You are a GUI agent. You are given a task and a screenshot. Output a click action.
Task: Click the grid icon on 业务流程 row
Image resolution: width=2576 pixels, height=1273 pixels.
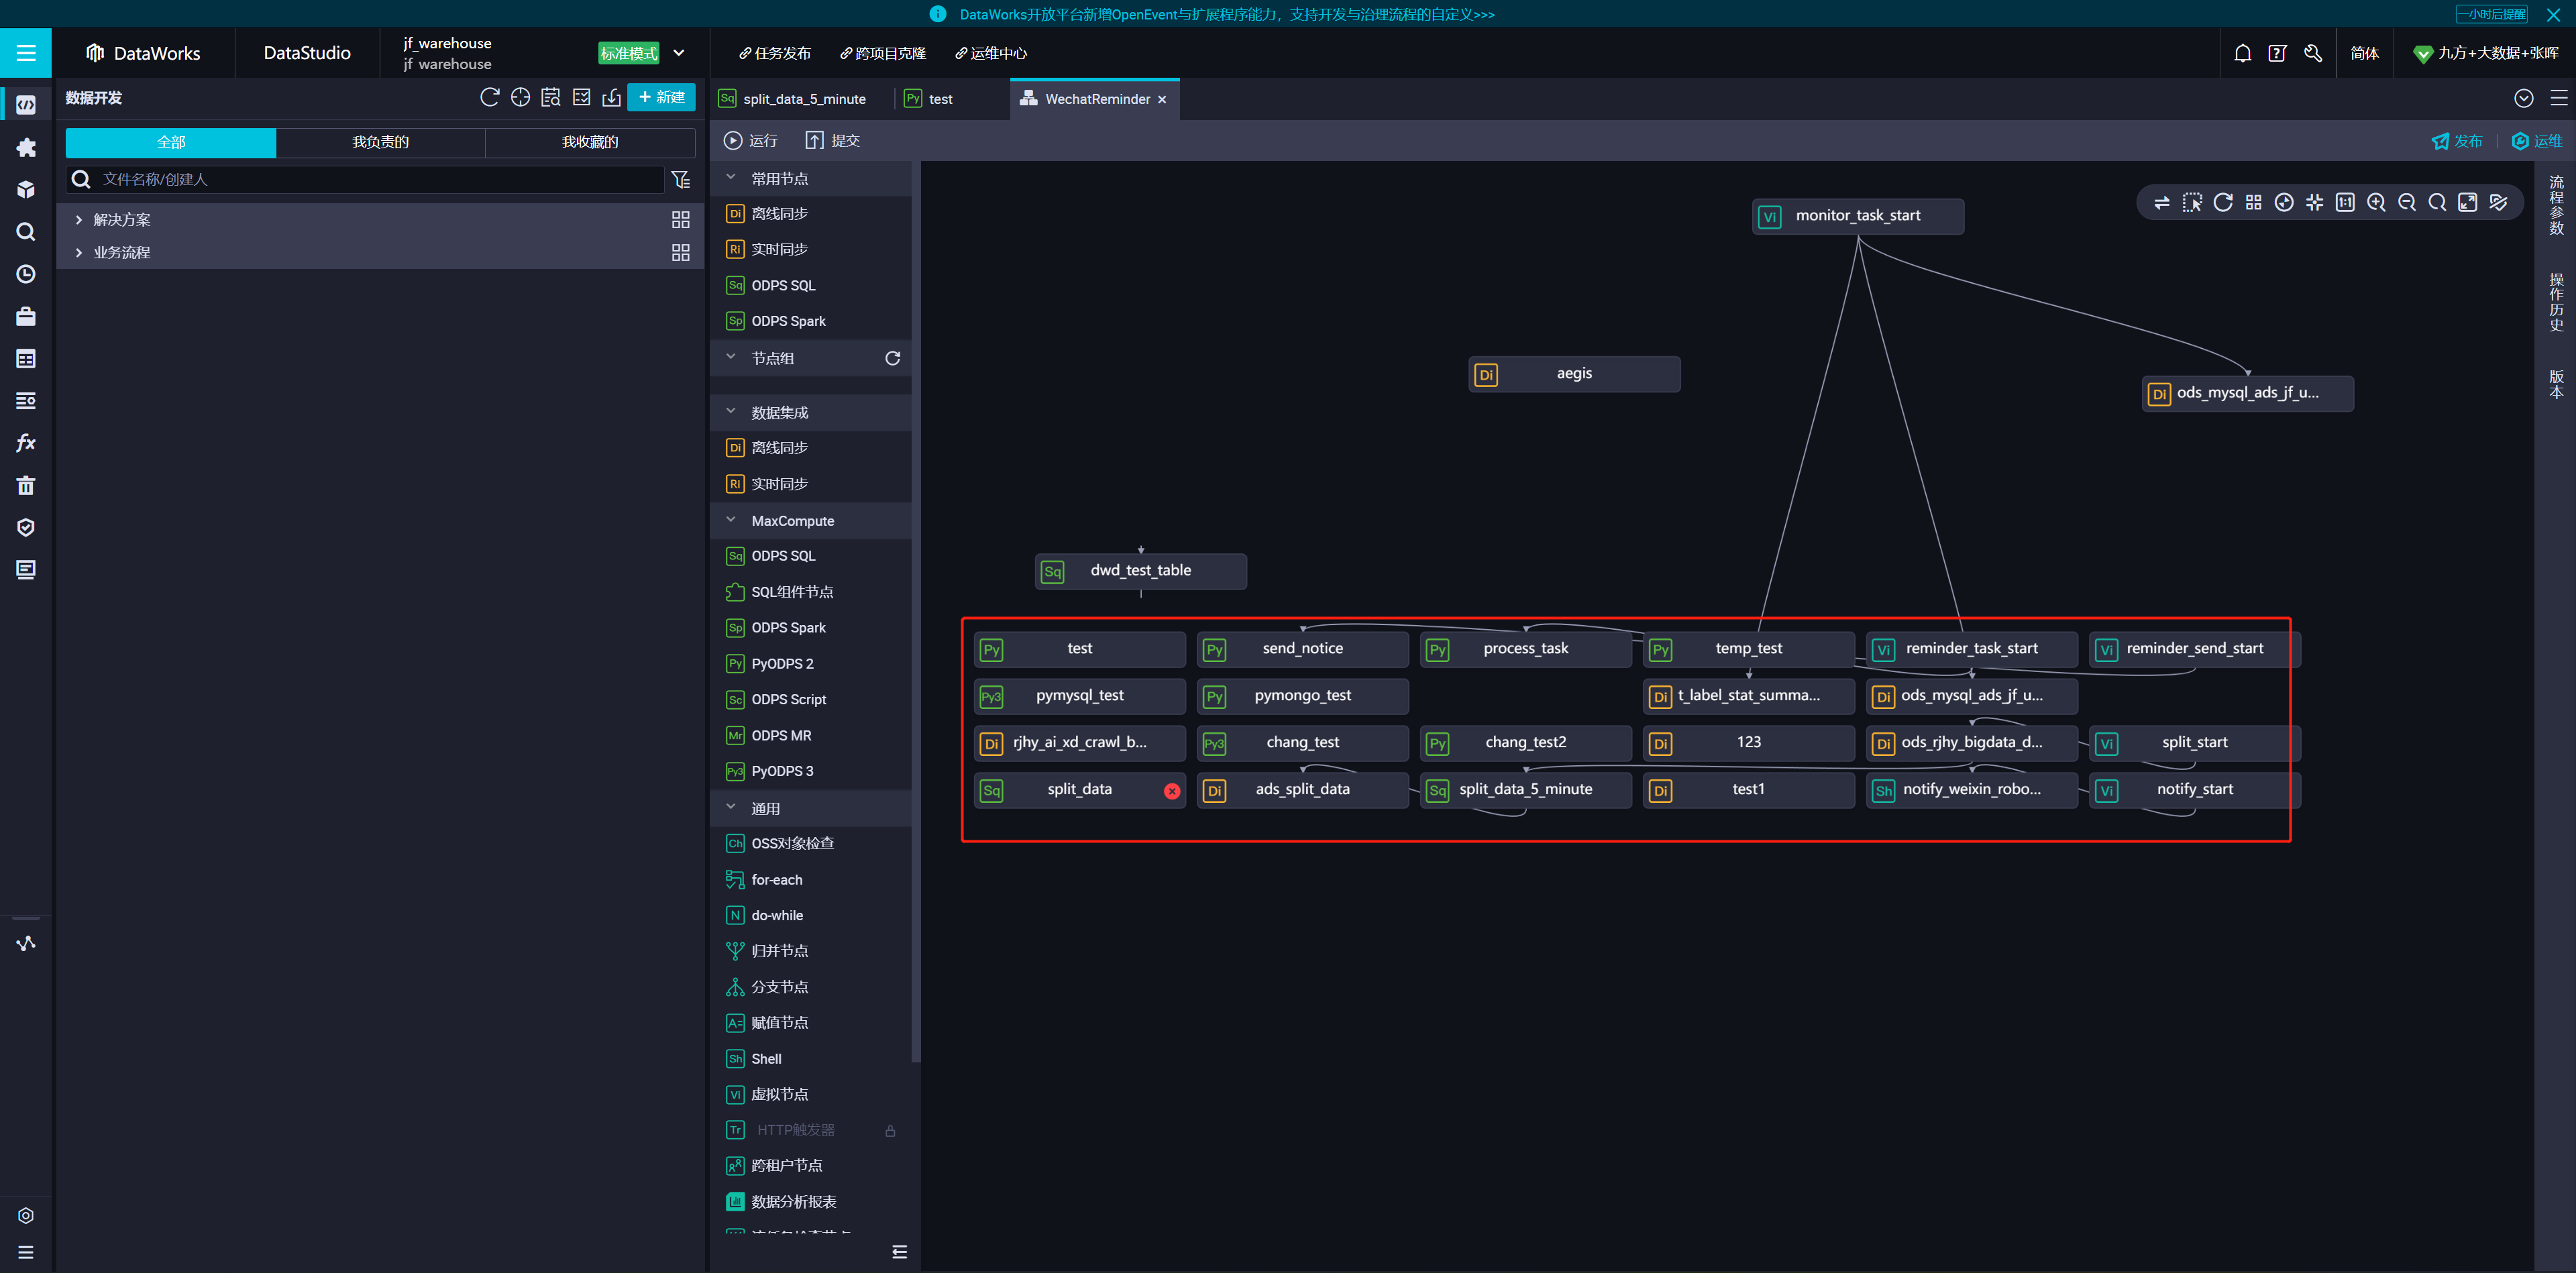(681, 253)
